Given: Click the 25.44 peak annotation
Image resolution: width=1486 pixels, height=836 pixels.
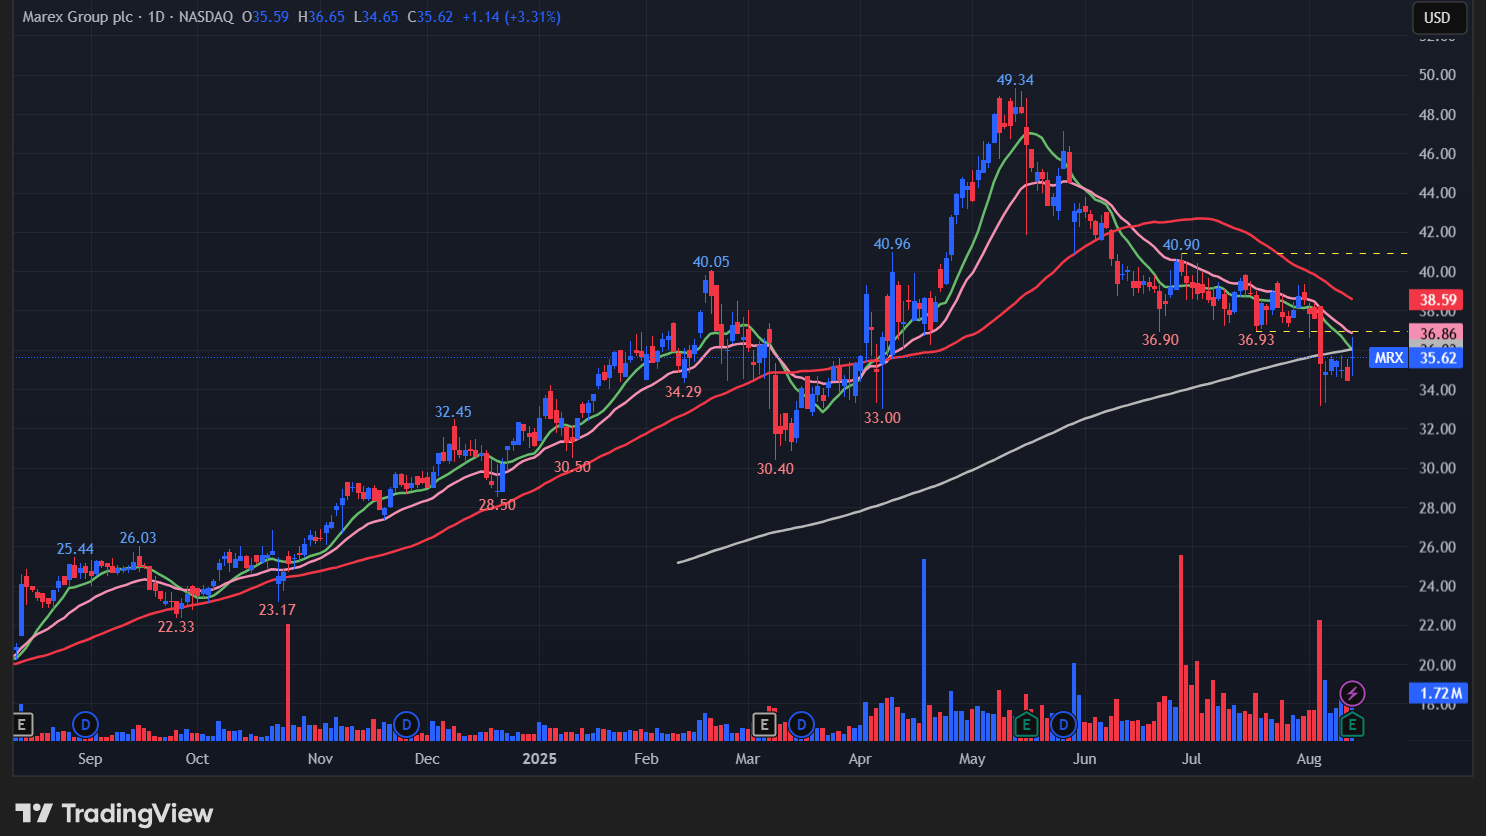Looking at the screenshot, I should [75, 549].
